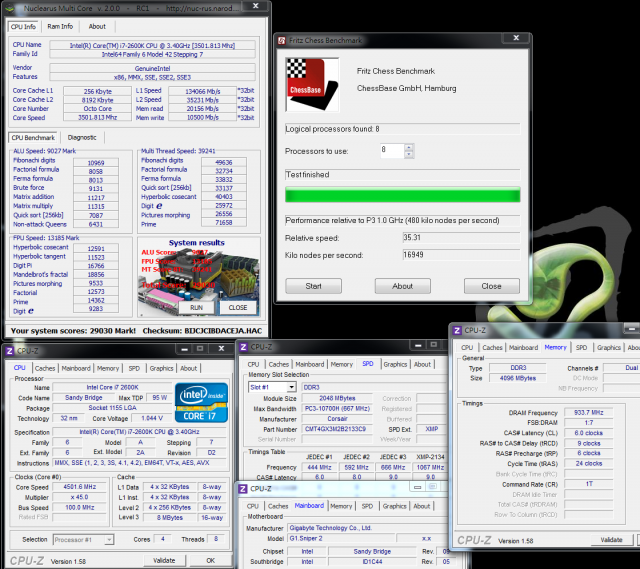The width and height of the screenshot is (640, 569).
Task: Open the Diagnostic tab in Nuclearus
Action: point(82,138)
